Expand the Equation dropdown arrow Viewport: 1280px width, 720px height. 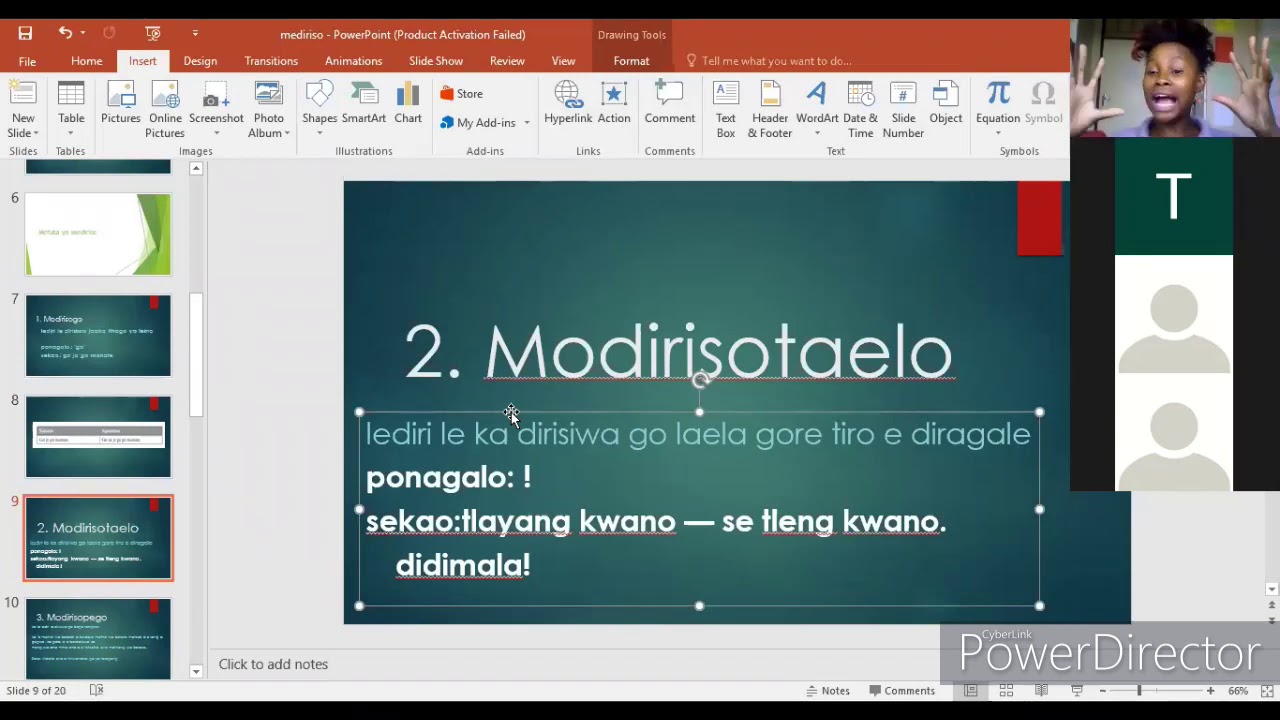998,133
